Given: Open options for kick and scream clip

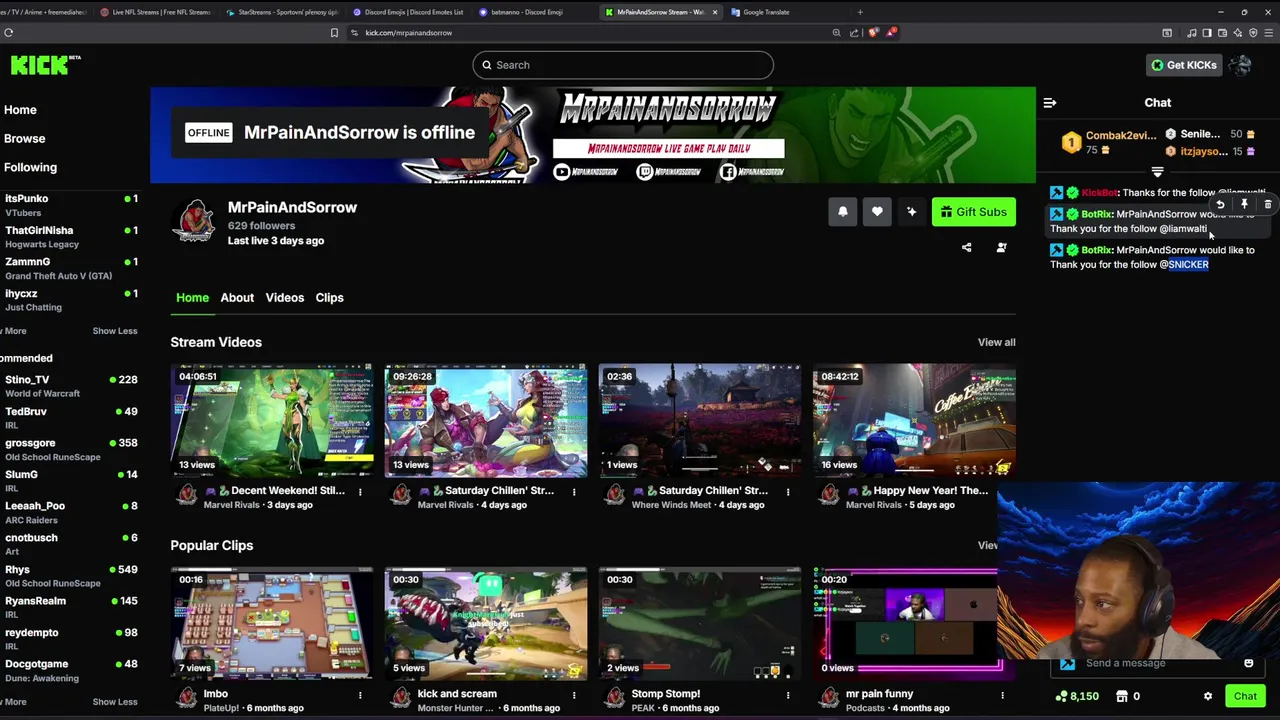Looking at the screenshot, I should tap(574, 694).
